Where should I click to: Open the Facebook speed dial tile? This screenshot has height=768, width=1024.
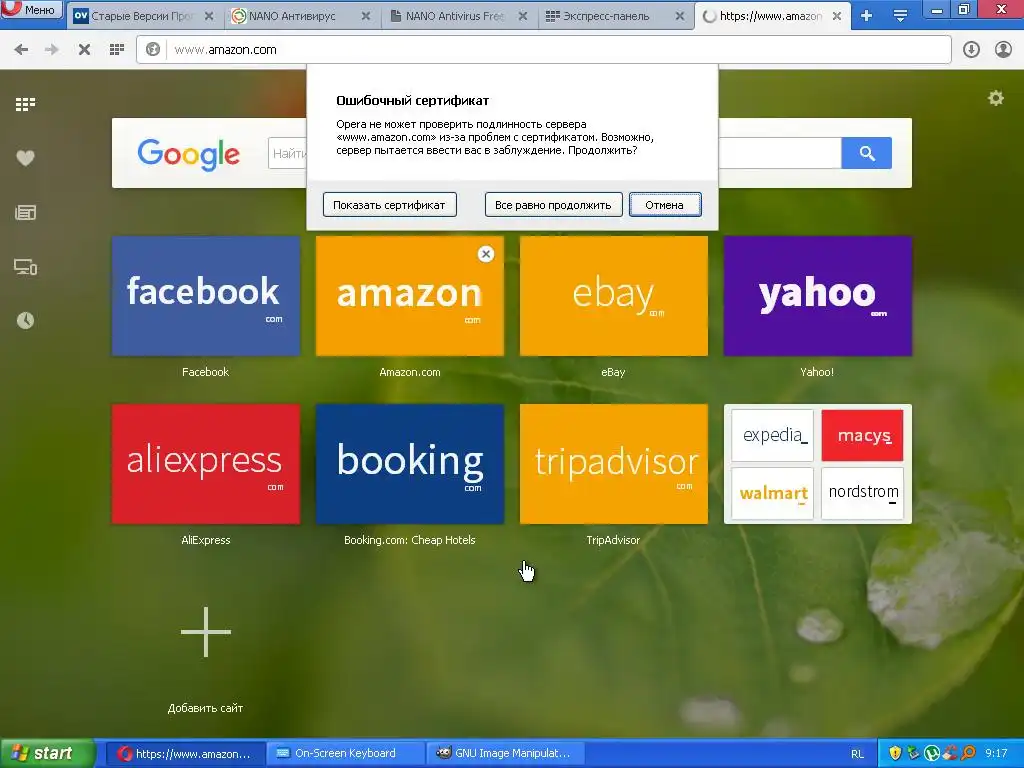[206, 296]
